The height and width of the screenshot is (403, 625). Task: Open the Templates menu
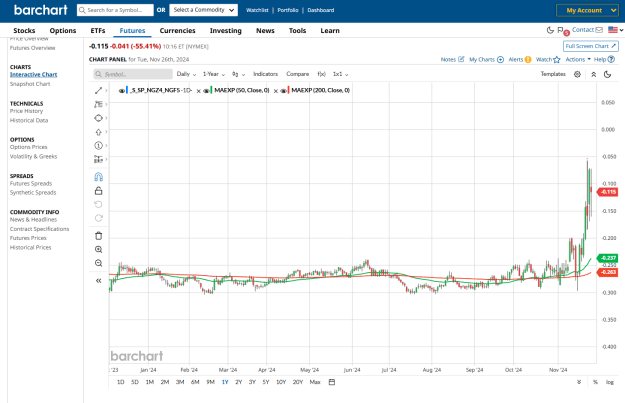click(553, 74)
